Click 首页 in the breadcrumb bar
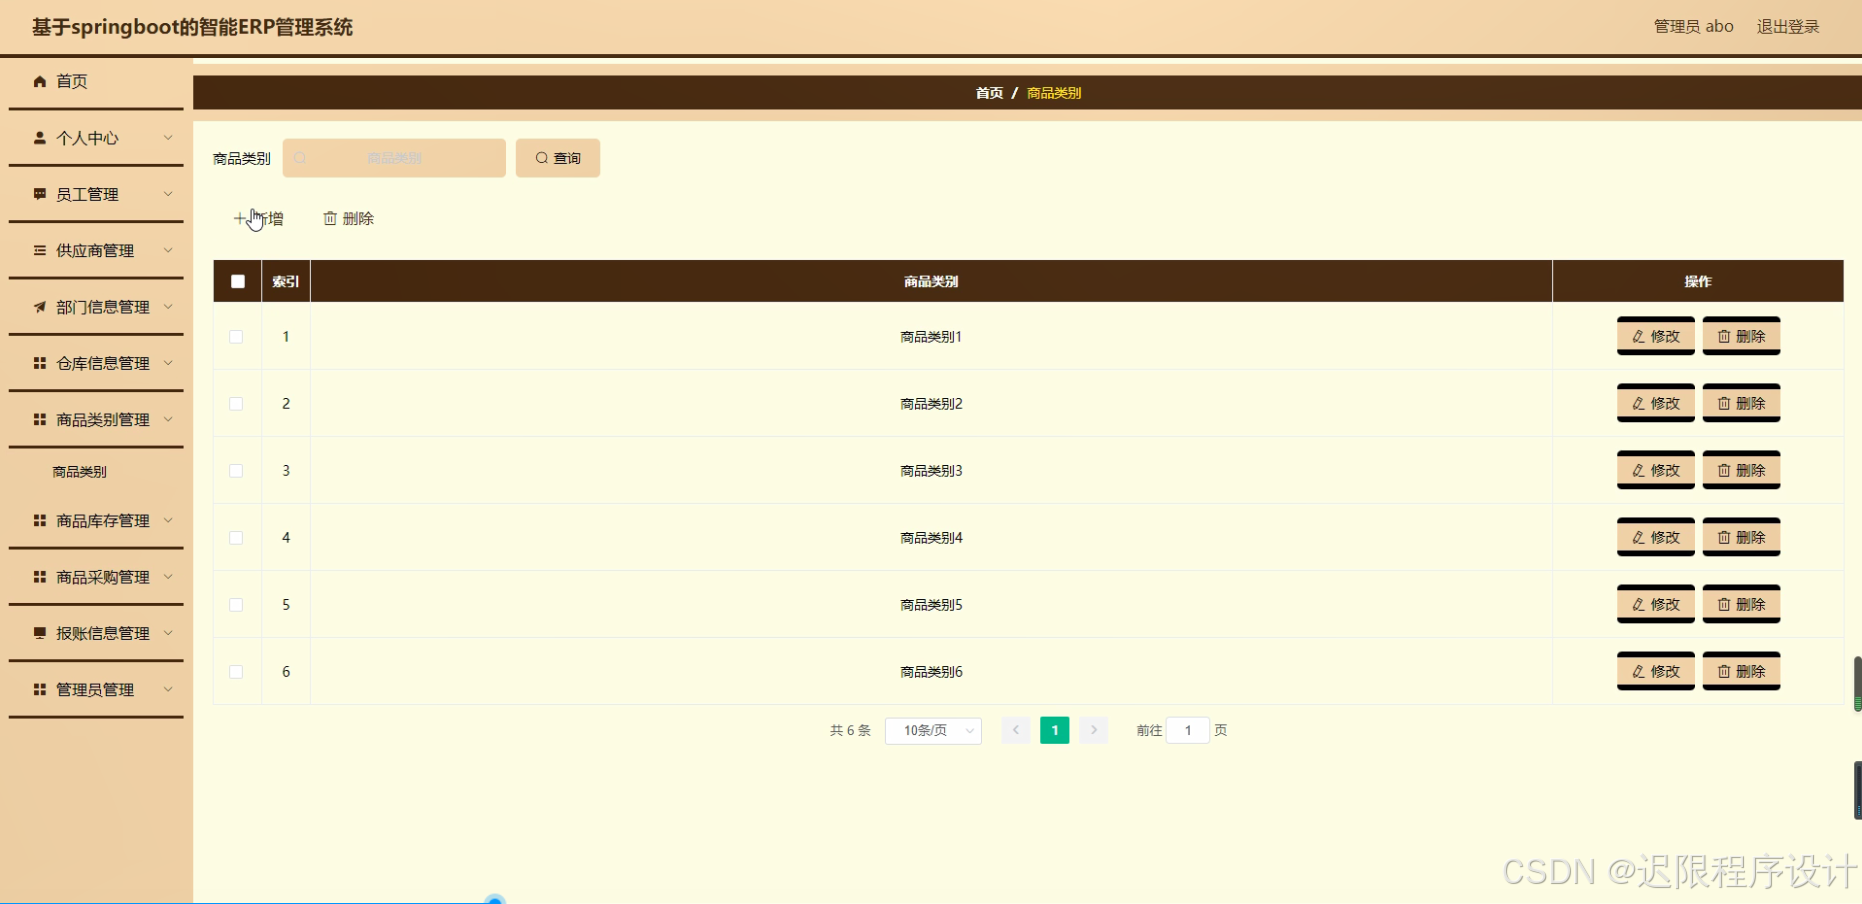 tap(988, 92)
